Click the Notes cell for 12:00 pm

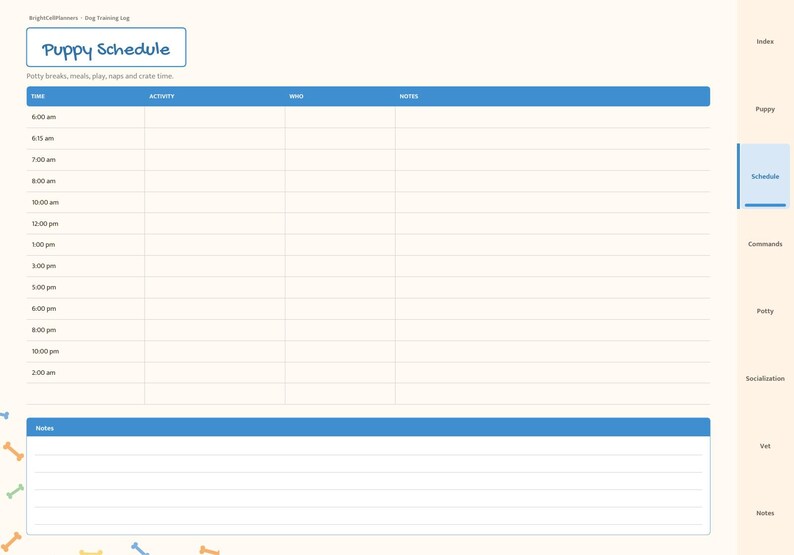coord(552,223)
